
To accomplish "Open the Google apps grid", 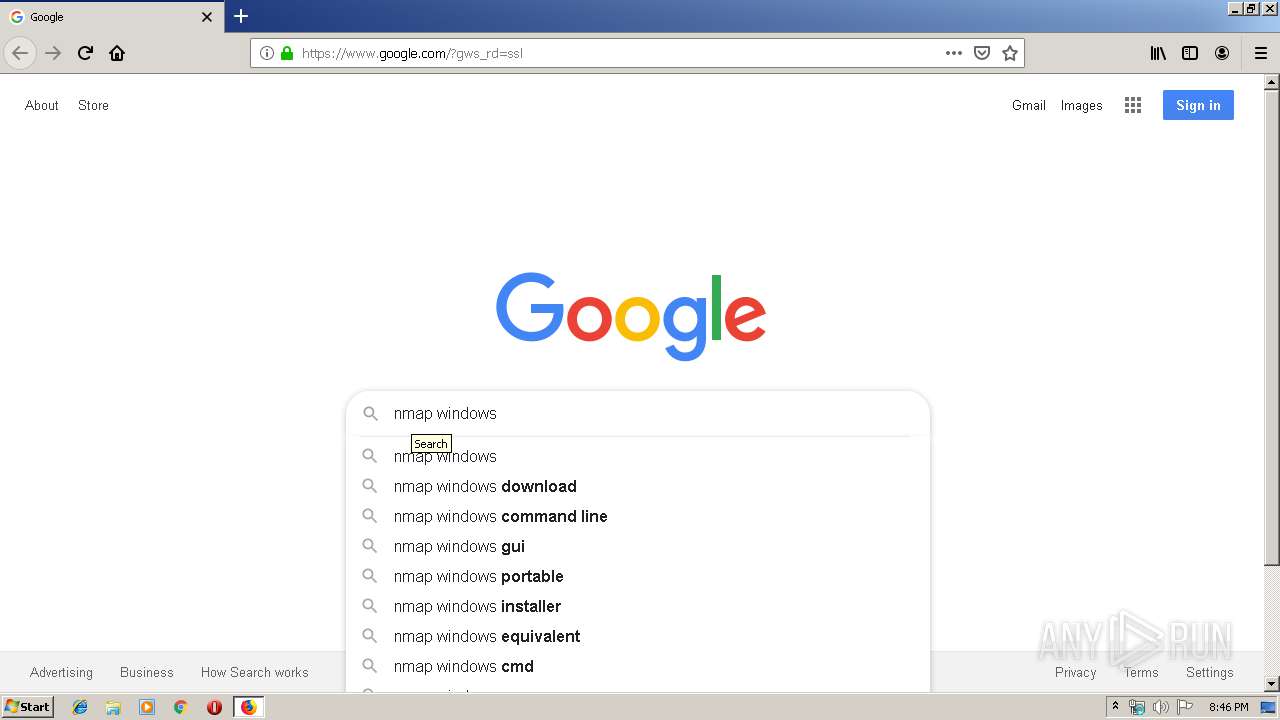I will [1133, 105].
